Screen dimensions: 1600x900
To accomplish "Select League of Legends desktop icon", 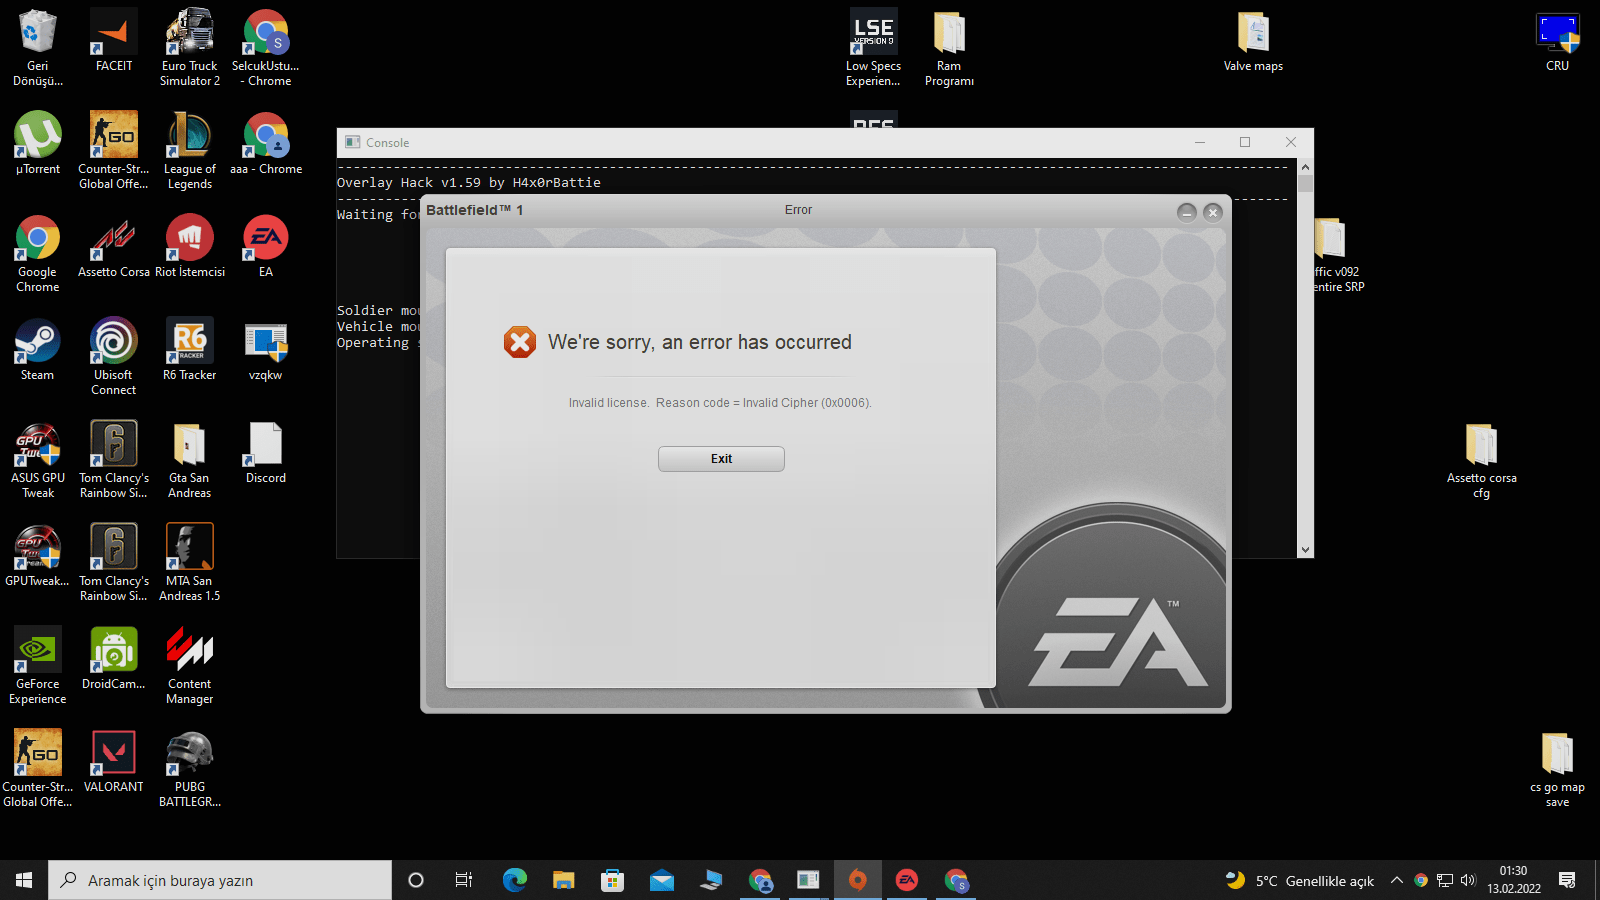I will coord(190,150).
